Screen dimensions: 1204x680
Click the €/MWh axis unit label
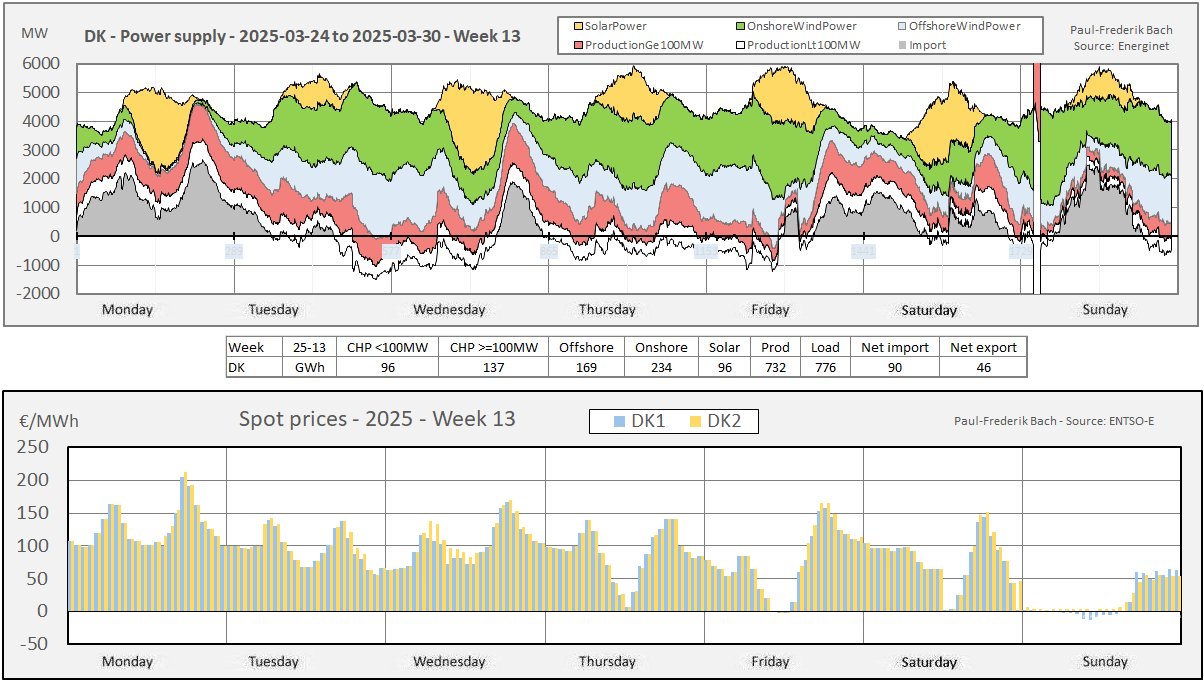(x=49, y=421)
